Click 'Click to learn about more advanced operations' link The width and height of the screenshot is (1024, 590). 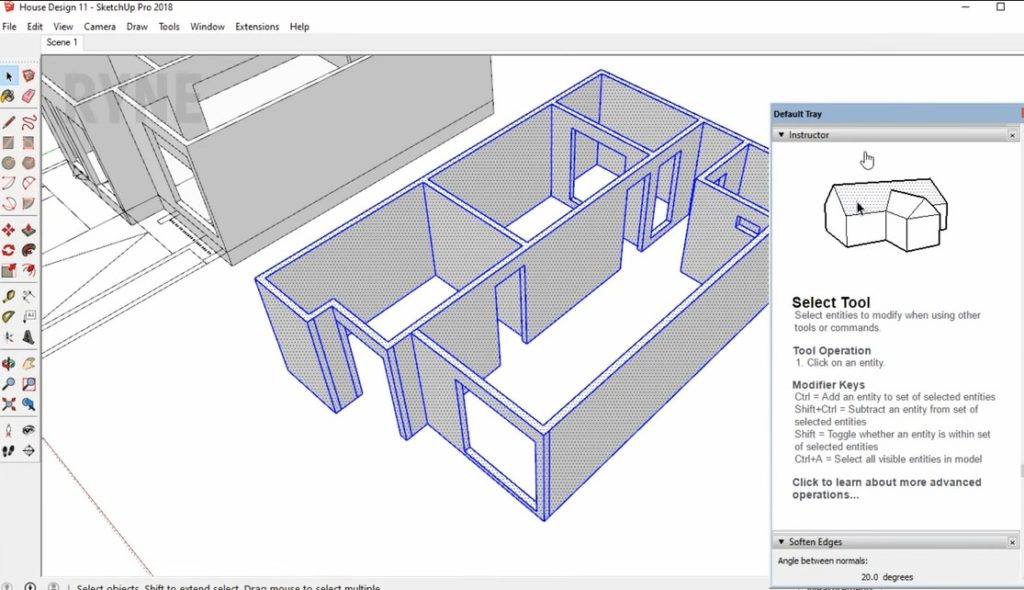[887, 488]
